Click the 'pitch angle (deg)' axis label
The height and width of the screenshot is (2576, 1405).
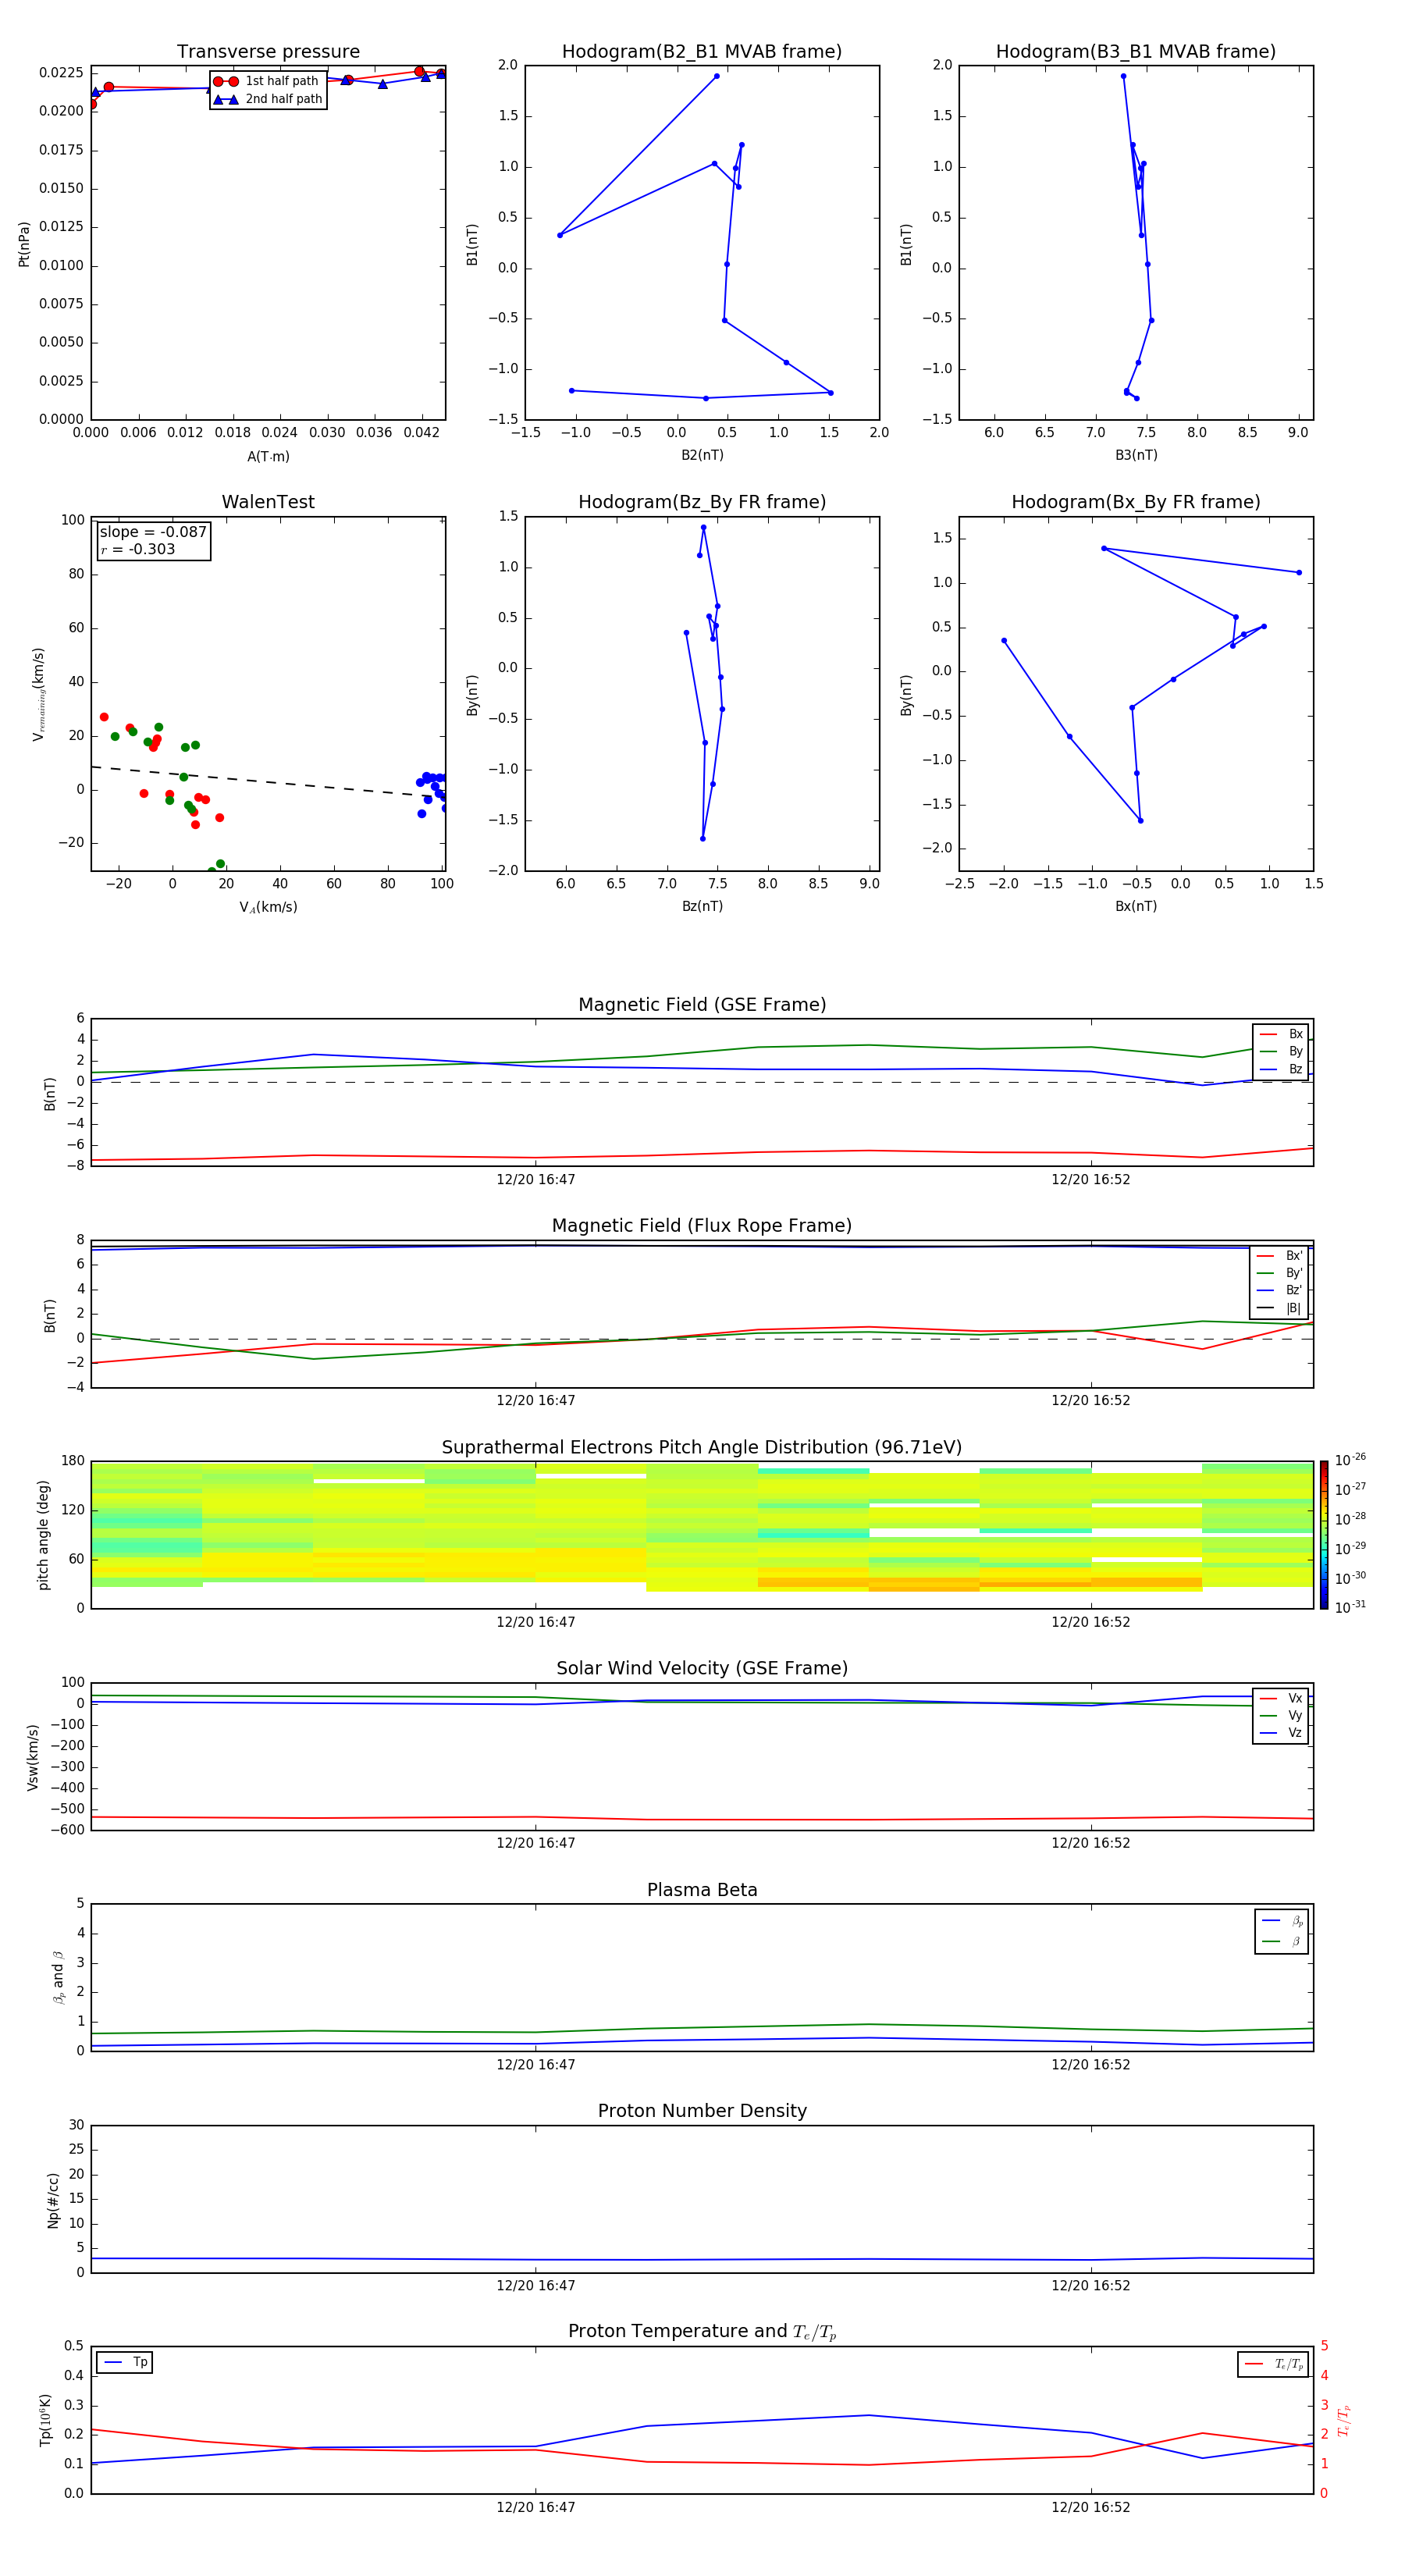click(x=43, y=1535)
